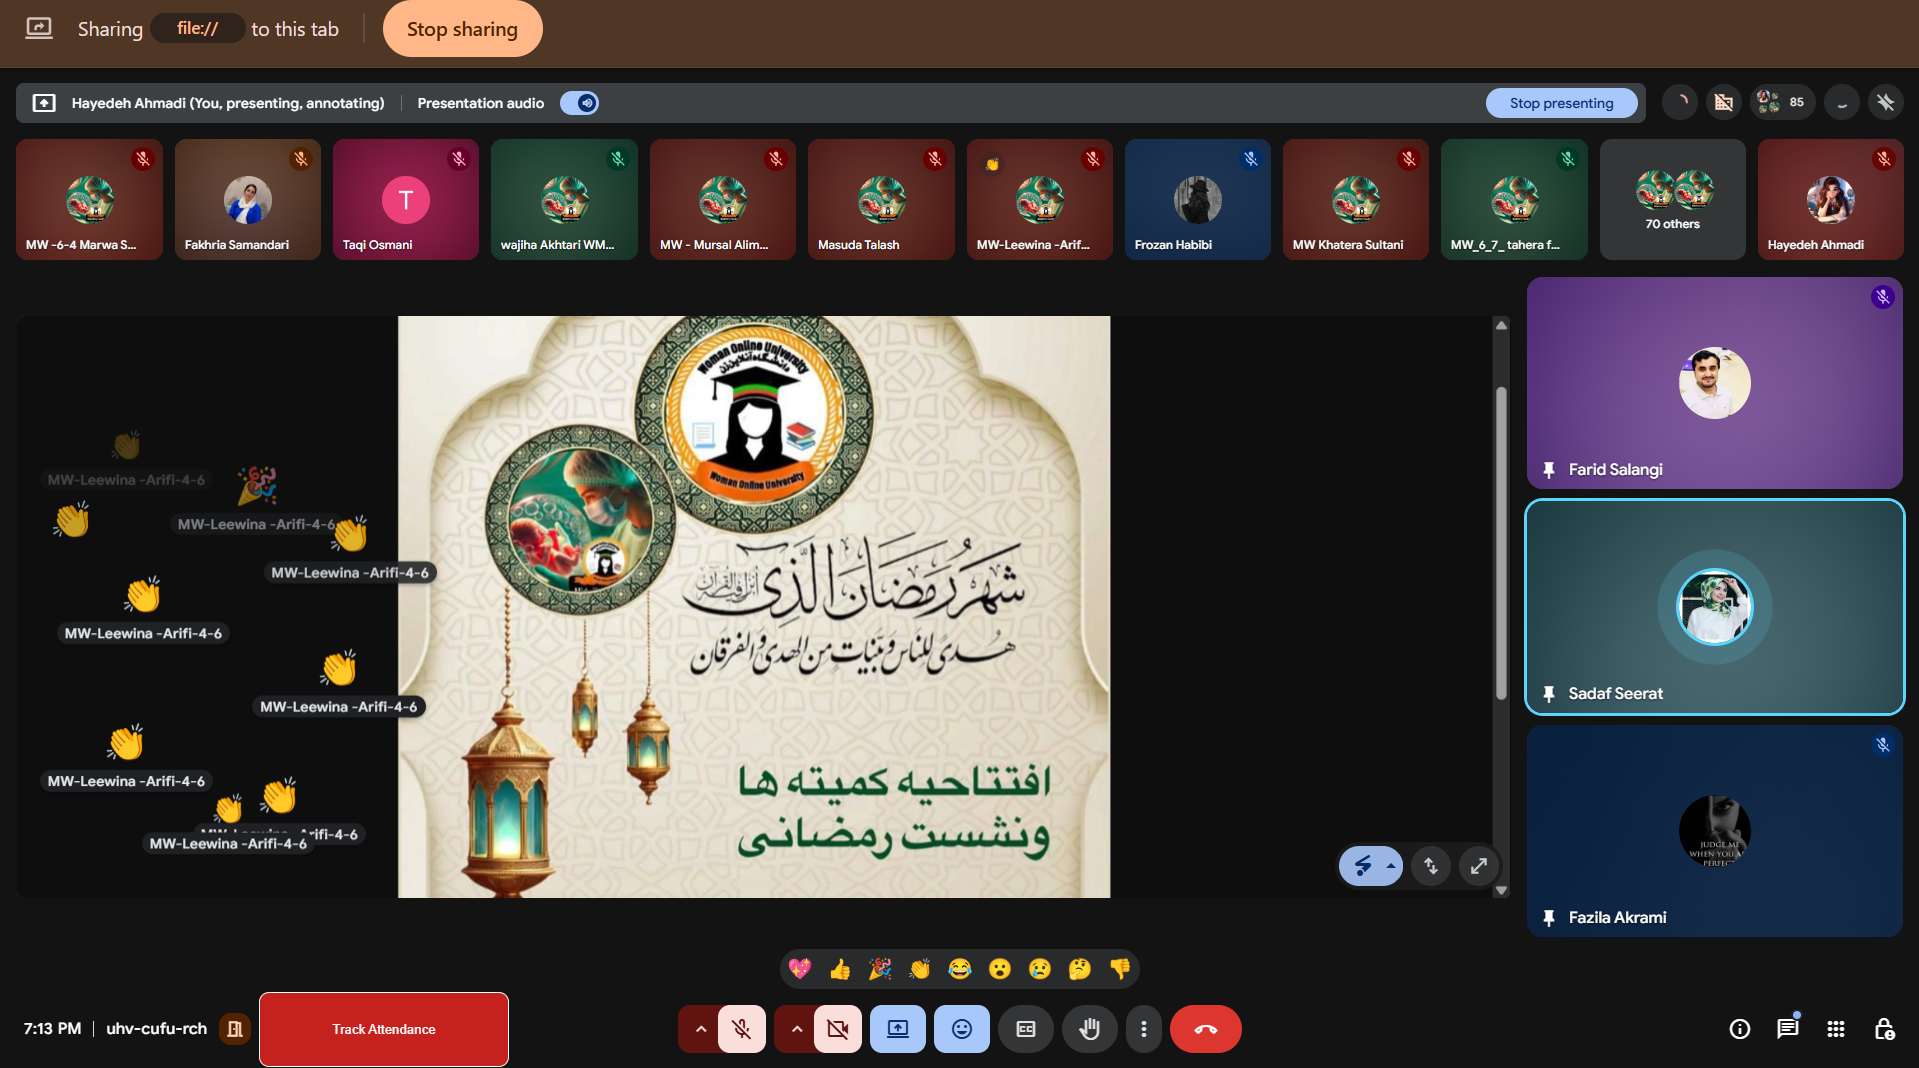Image resolution: width=1919 pixels, height=1068 pixels.
Task: Open the activities grid icon
Action: [x=1835, y=1029]
